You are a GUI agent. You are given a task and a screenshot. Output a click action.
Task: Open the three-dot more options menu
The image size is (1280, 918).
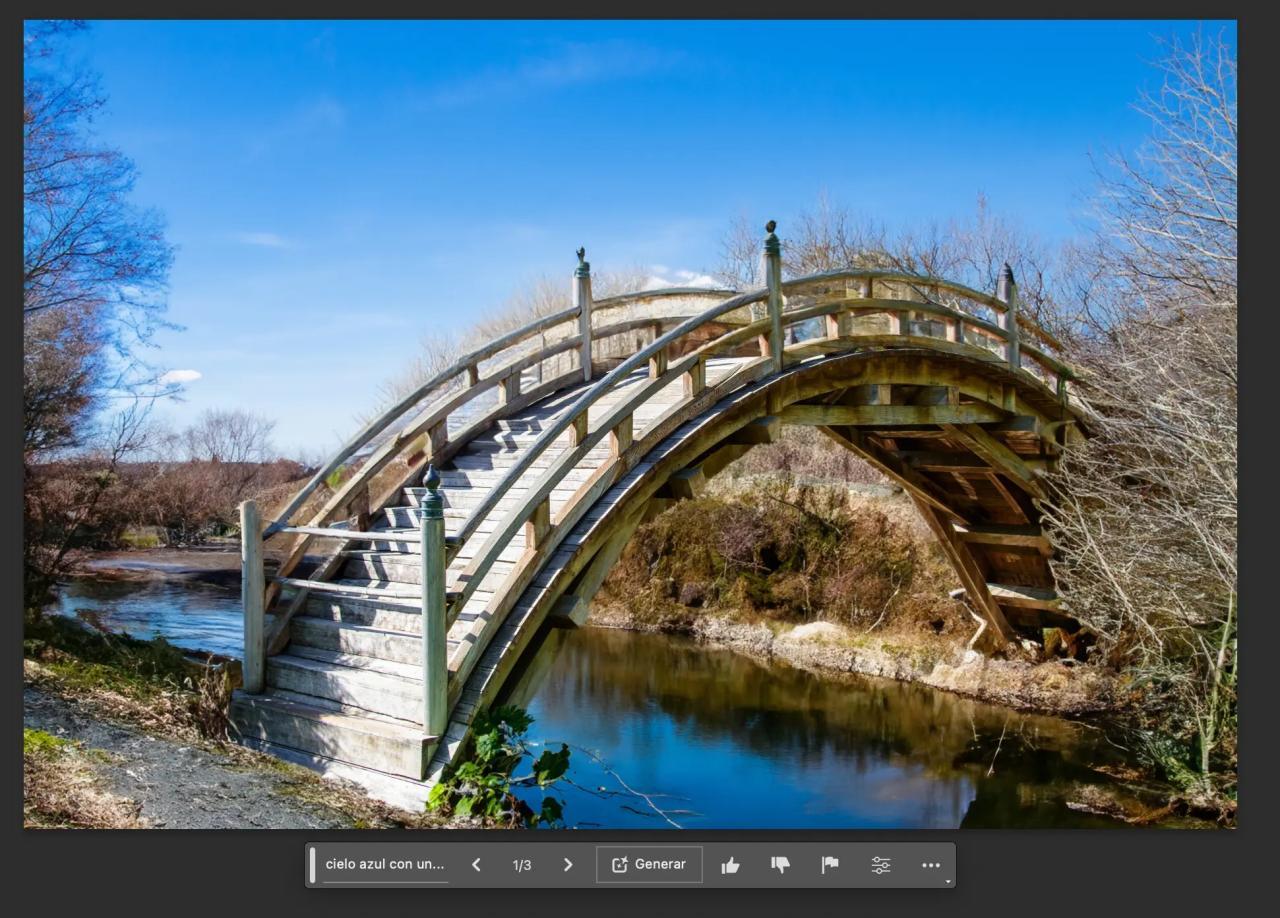tap(931, 865)
